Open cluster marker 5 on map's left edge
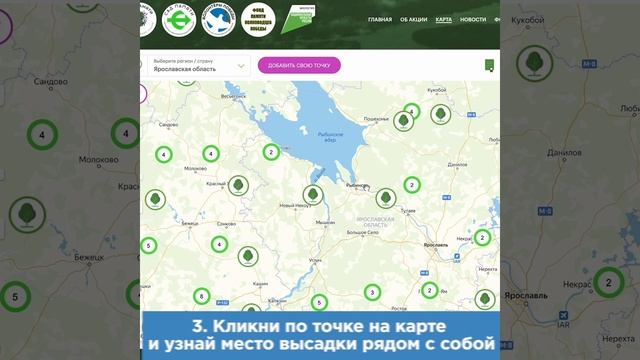640x360 pixels. point(149,246)
